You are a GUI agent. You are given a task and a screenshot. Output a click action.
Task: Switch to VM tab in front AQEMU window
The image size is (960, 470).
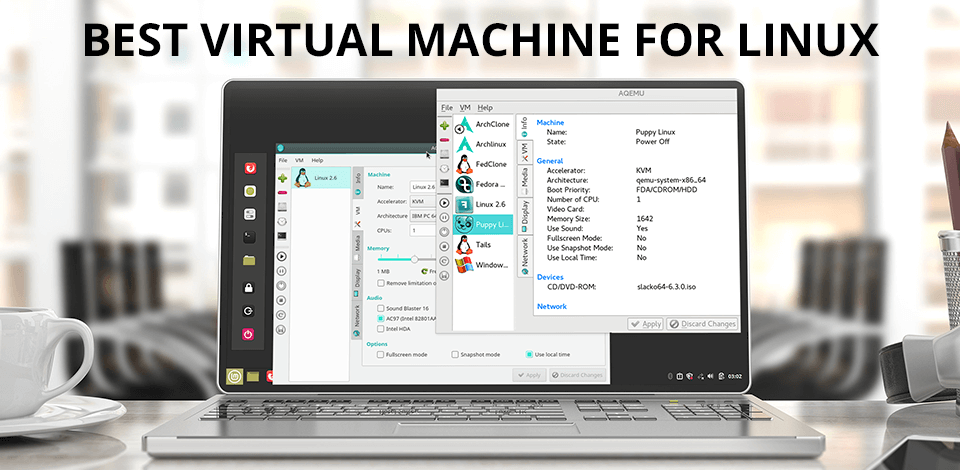[524, 152]
